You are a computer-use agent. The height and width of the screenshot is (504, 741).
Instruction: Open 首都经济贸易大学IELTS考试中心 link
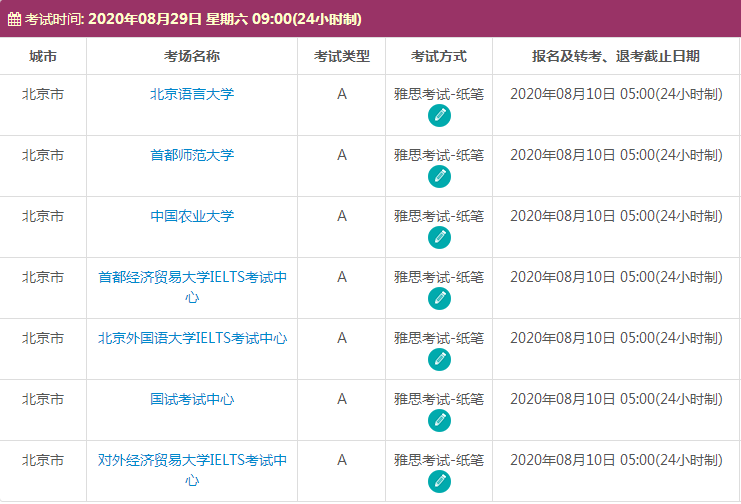point(192,287)
